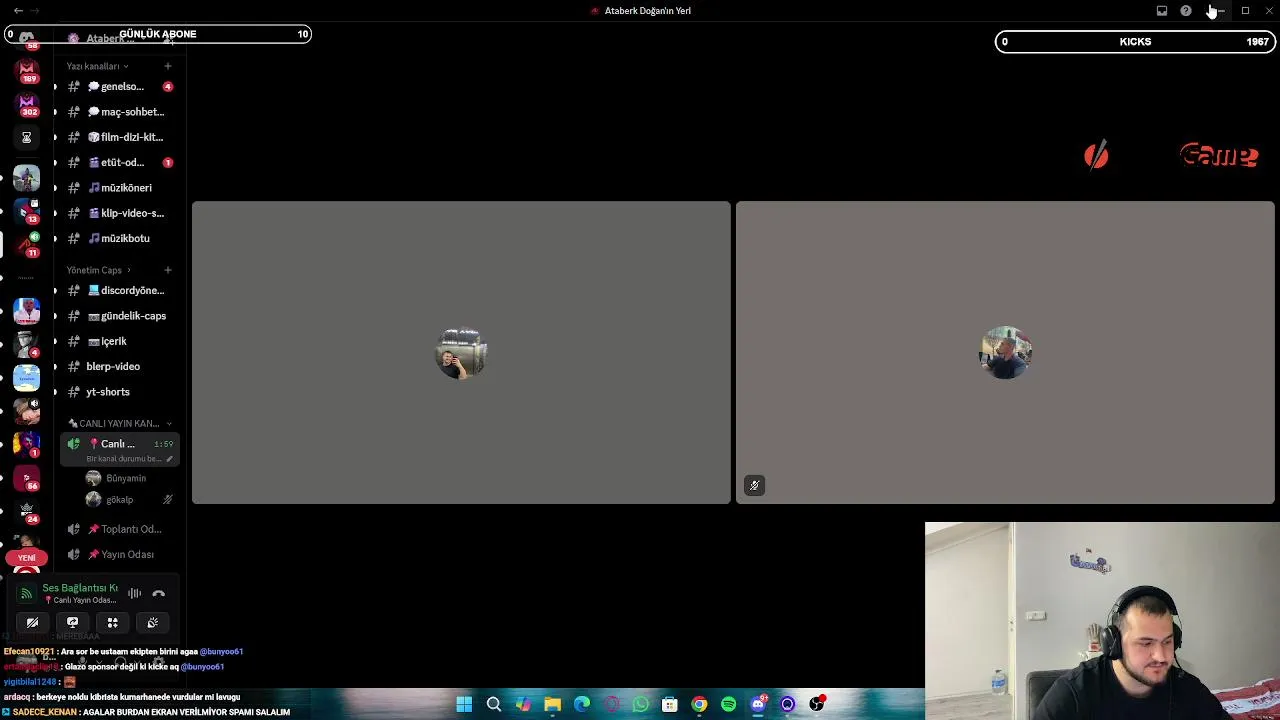Open the hourglass server icon
1280x720 pixels.
[27, 138]
